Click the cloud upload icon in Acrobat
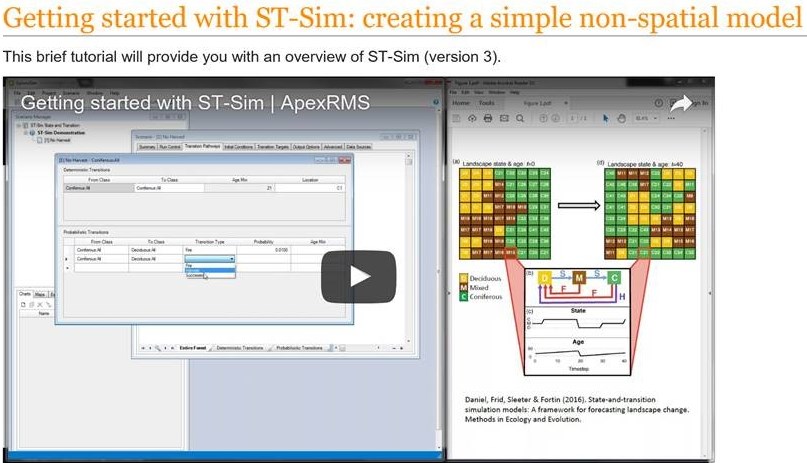Screen dimensions: 807x463 472,118
